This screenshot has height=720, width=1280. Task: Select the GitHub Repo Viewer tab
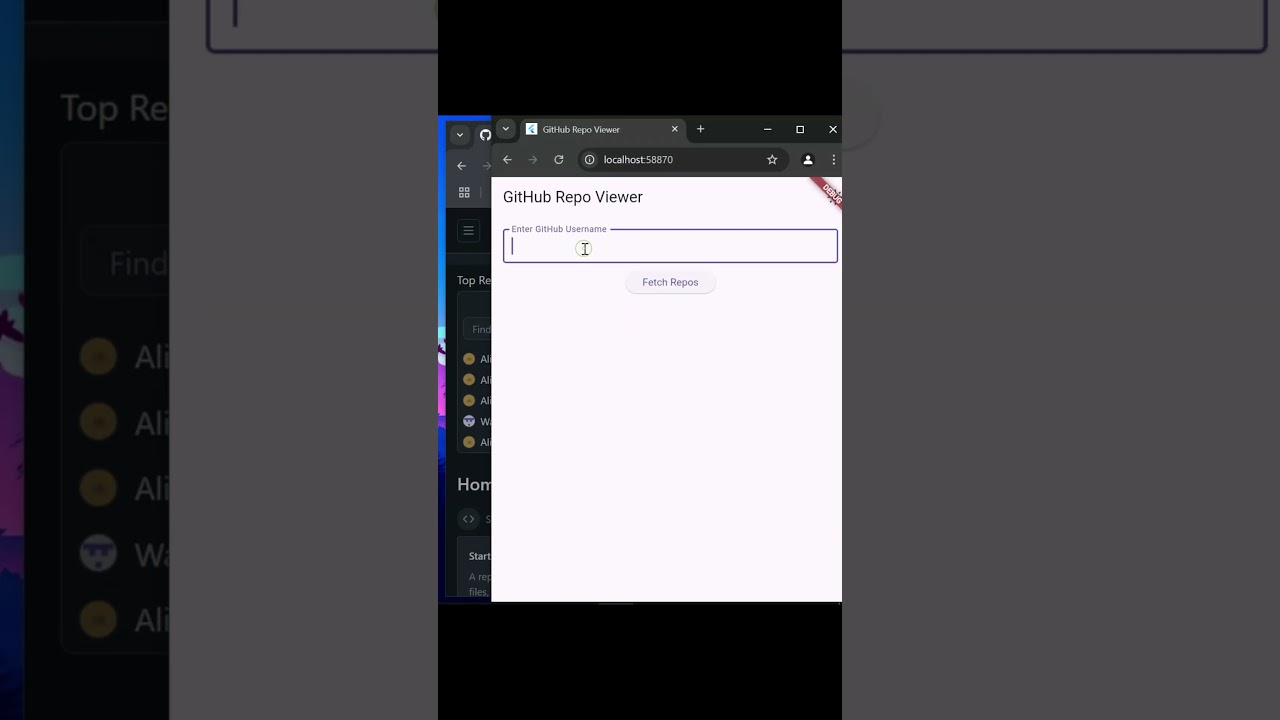603,129
